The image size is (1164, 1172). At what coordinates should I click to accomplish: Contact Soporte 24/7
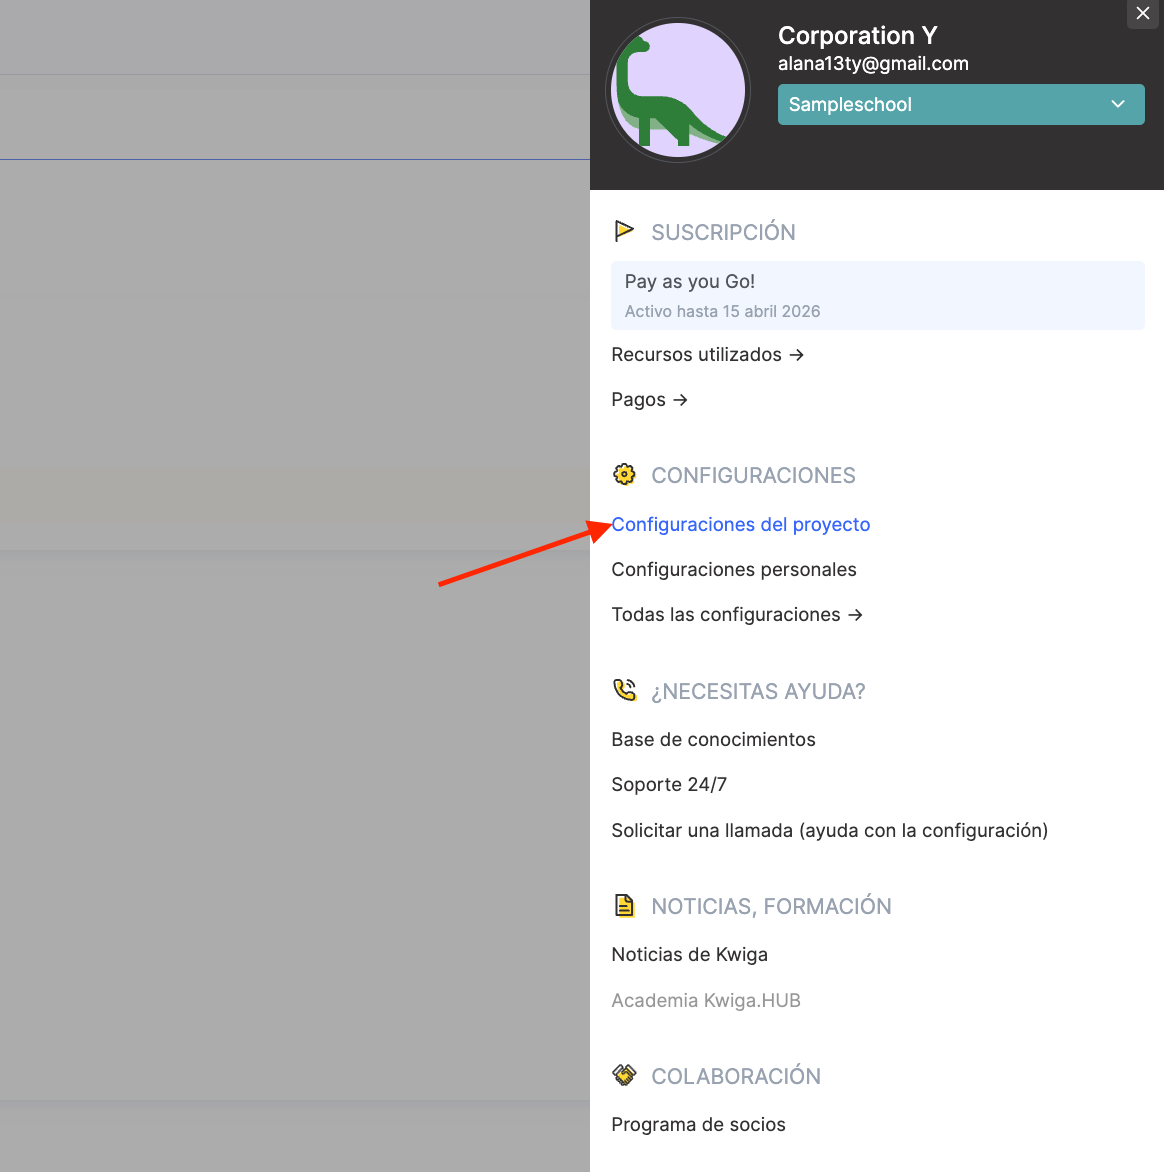pyautogui.click(x=669, y=784)
